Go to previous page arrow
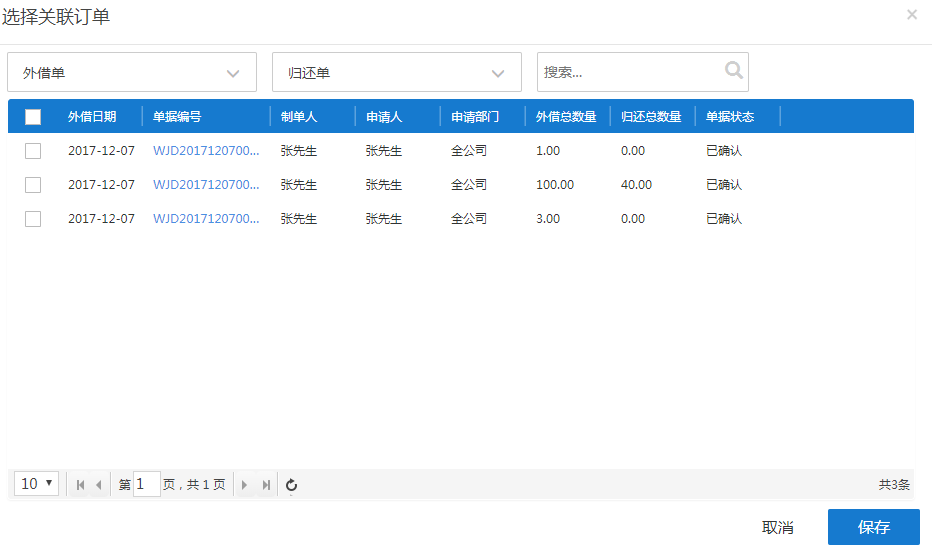Screen dimensions: 932x551 pos(98,485)
